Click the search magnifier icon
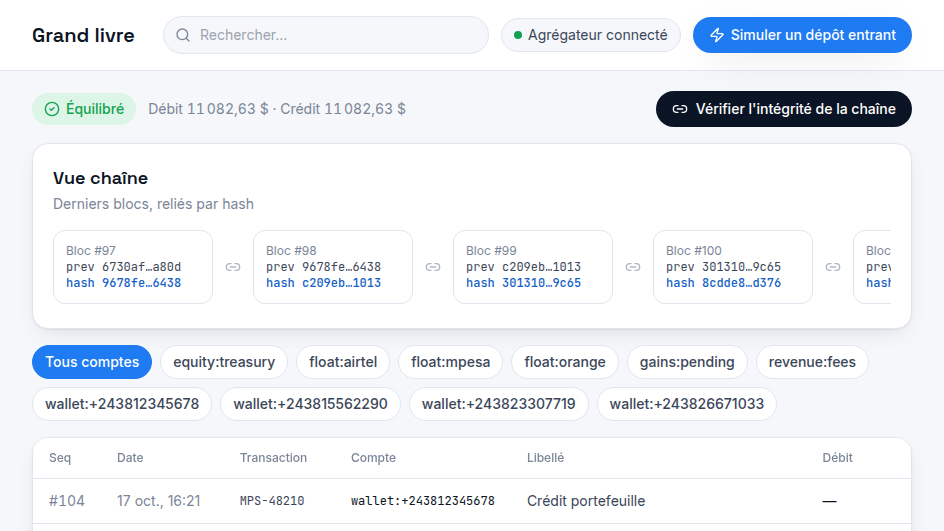The width and height of the screenshot is (944, 531). coord(183,35)
